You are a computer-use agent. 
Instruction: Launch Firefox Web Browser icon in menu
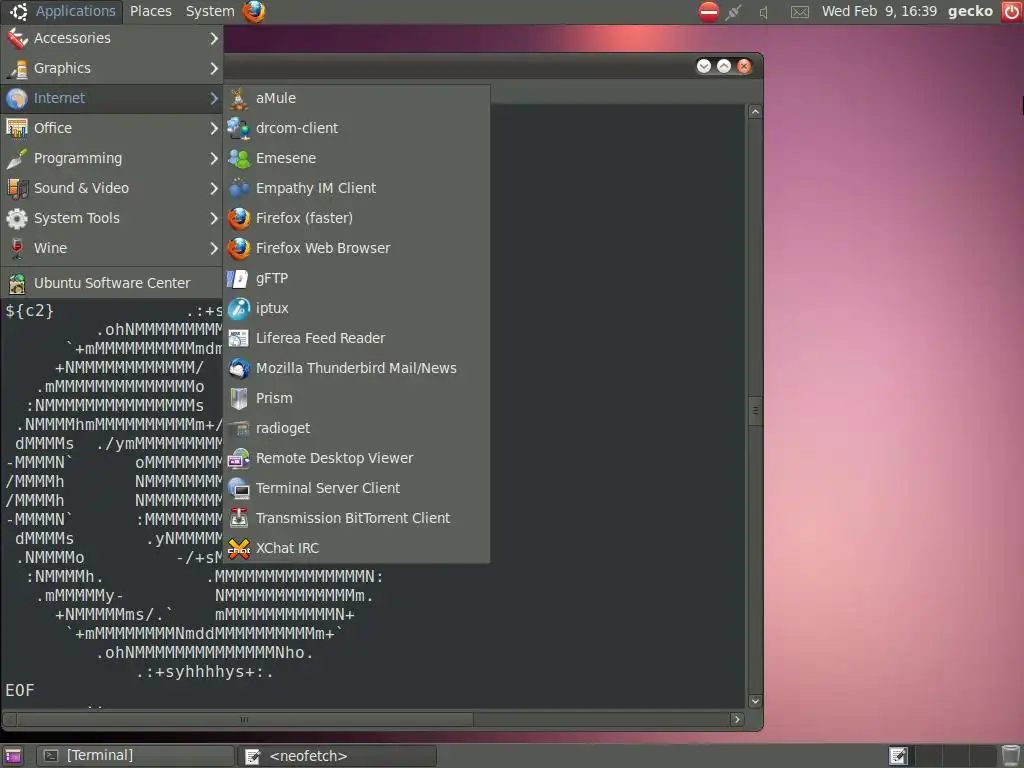(238, 248)
